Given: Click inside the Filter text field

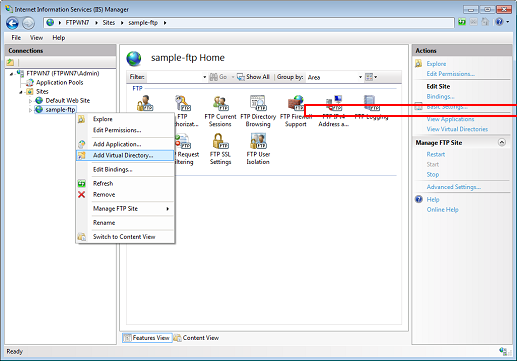Looking at the screenshot, I should pos(176,77).
